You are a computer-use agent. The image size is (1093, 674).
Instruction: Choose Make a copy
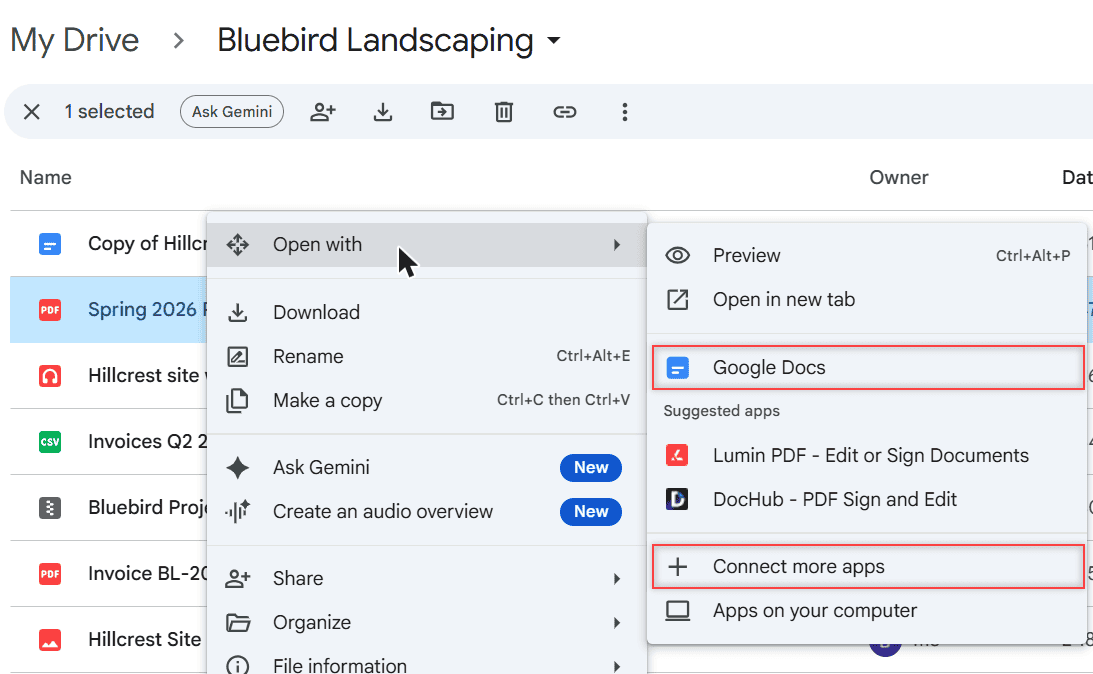[427, 400]
